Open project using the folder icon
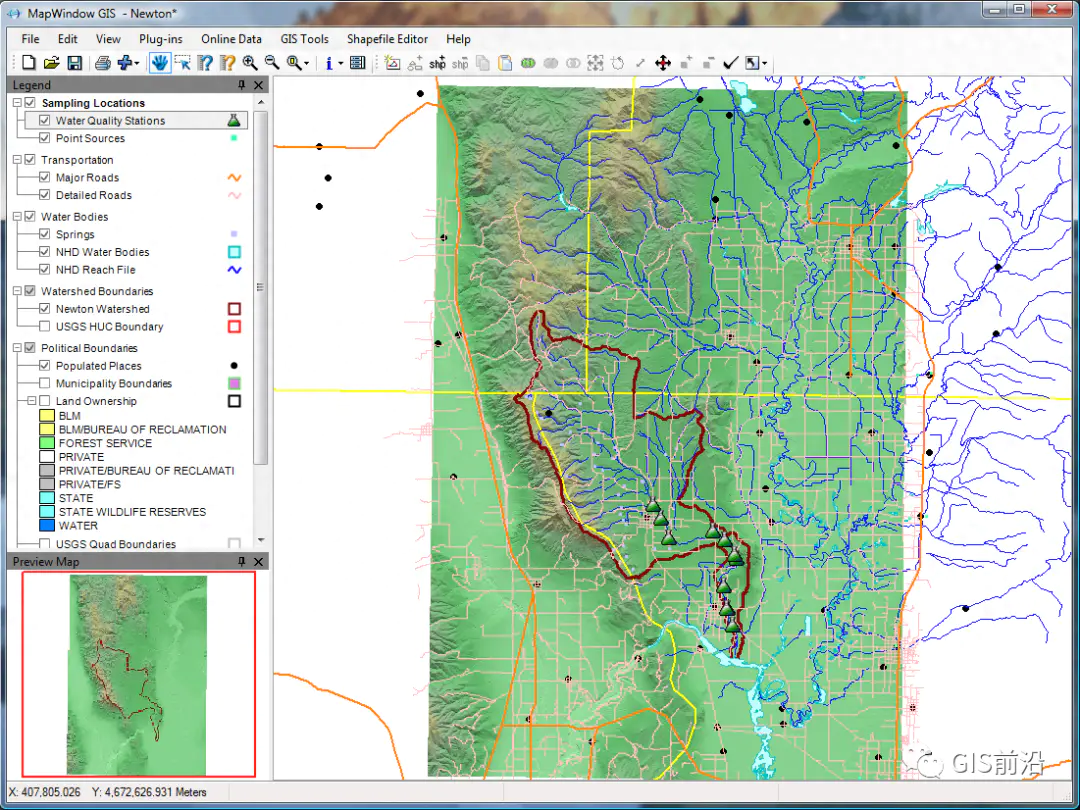Viewport: 1080px width, 810px height. [x=51, y=63]
